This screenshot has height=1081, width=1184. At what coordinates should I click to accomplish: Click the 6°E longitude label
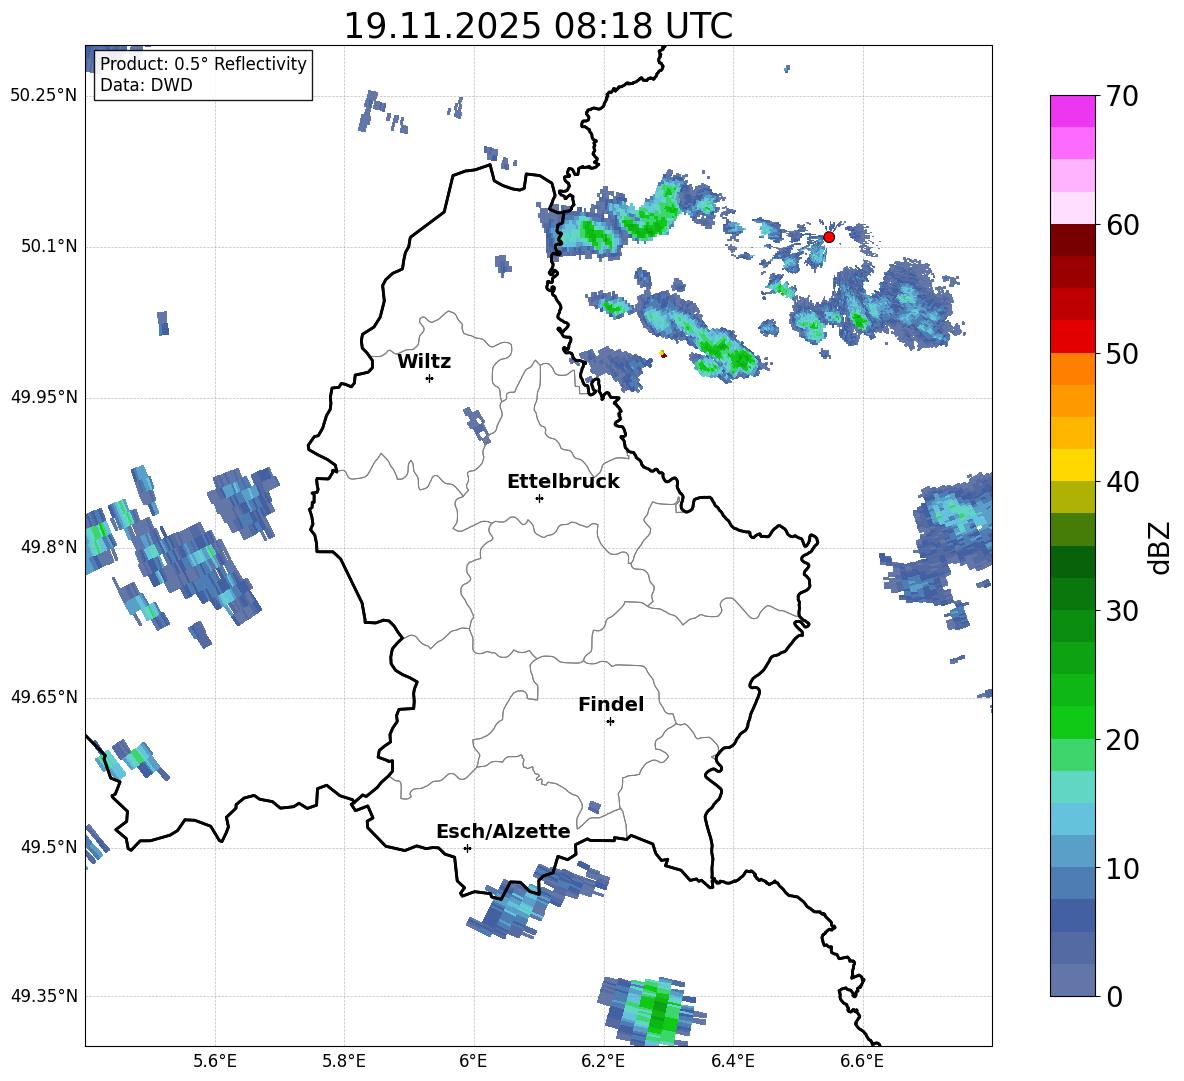coord(473,1061)
